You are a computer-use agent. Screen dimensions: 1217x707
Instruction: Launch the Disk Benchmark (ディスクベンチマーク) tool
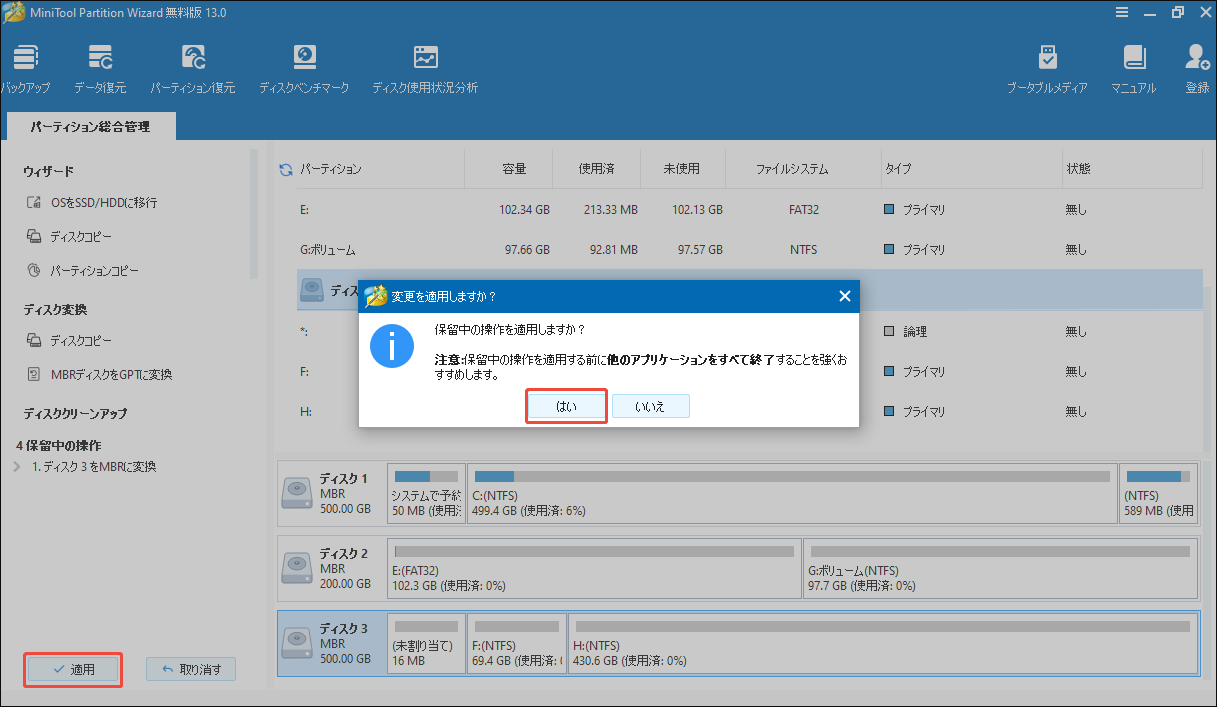click(304, 68)
